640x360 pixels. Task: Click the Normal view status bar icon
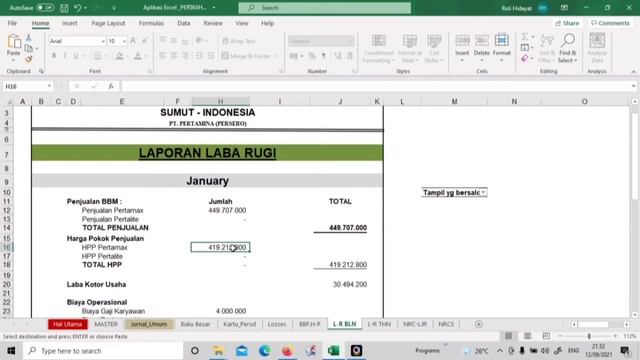(509, 336)
